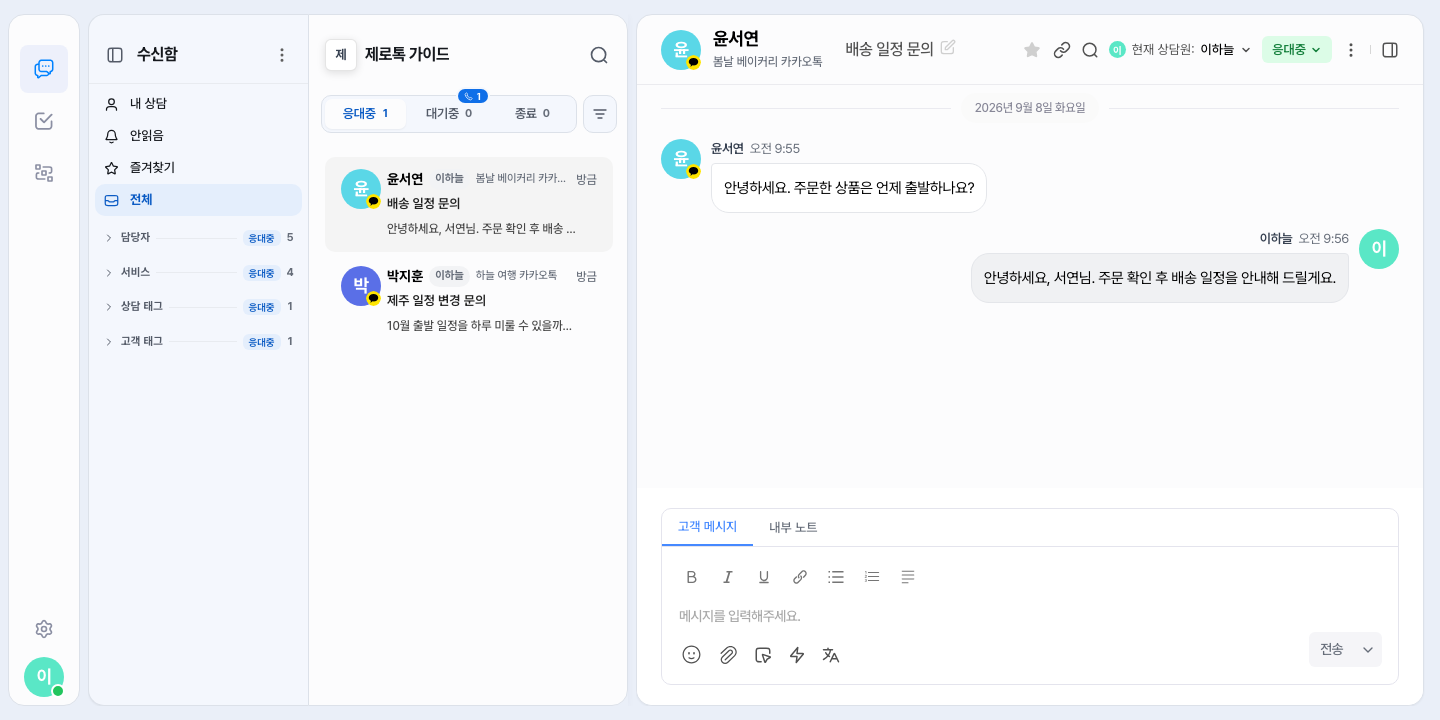Select the 고객 메시지 tab
The height and width of the screenshot is (720, 1440).
point(707,527)
